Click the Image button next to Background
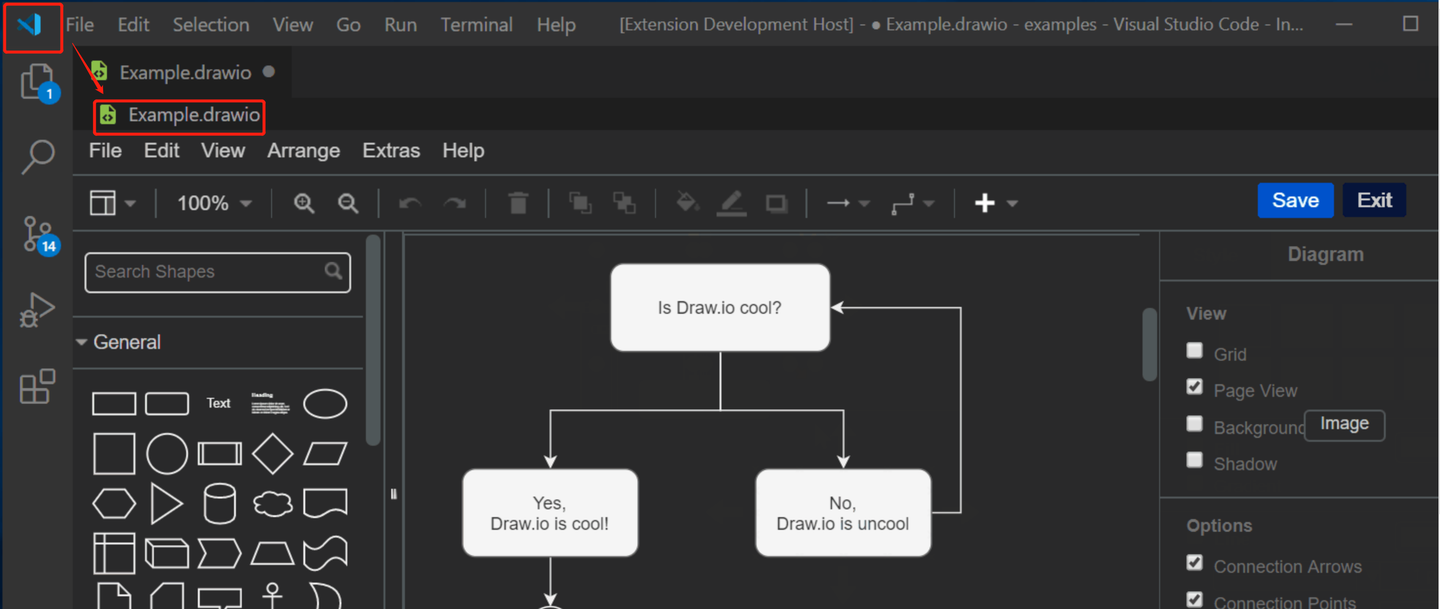The image size is (1440, 609). point(1343,425)
